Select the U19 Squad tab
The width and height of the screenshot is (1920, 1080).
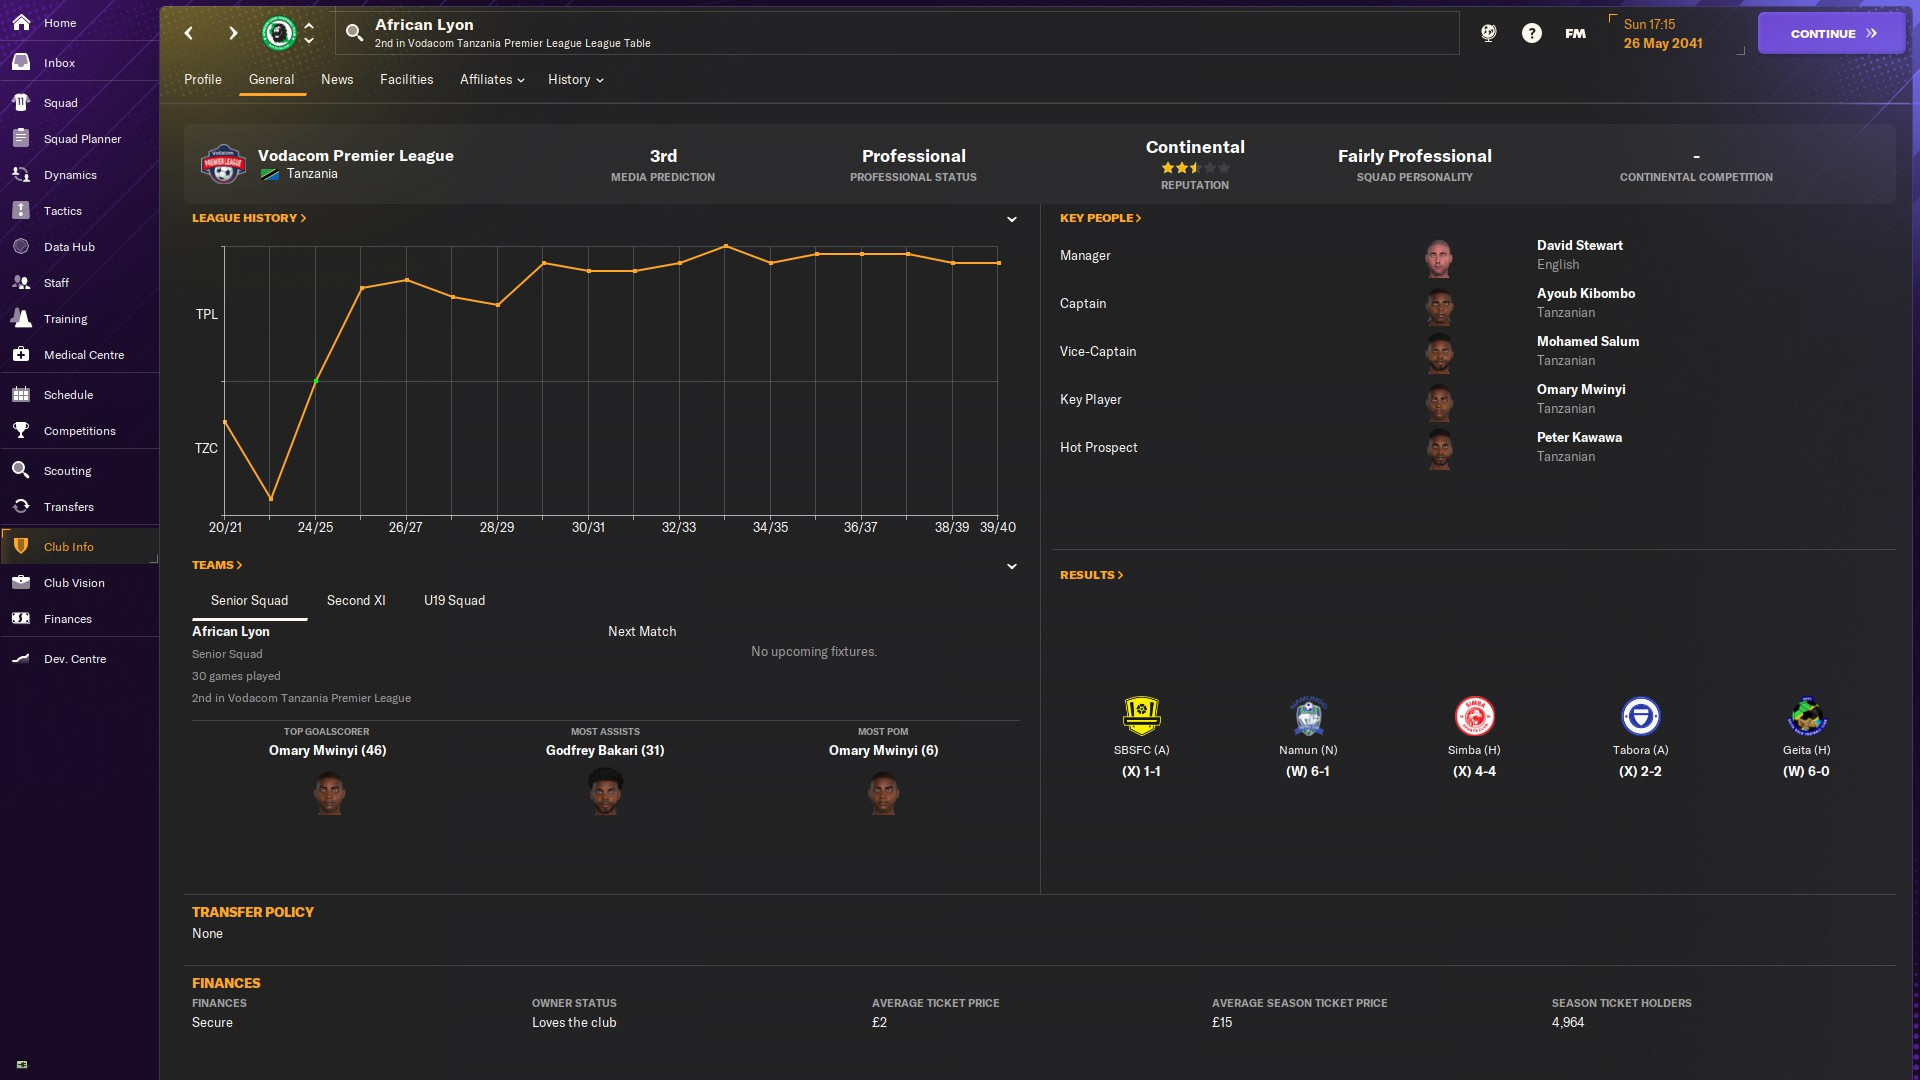click(454, 600)
